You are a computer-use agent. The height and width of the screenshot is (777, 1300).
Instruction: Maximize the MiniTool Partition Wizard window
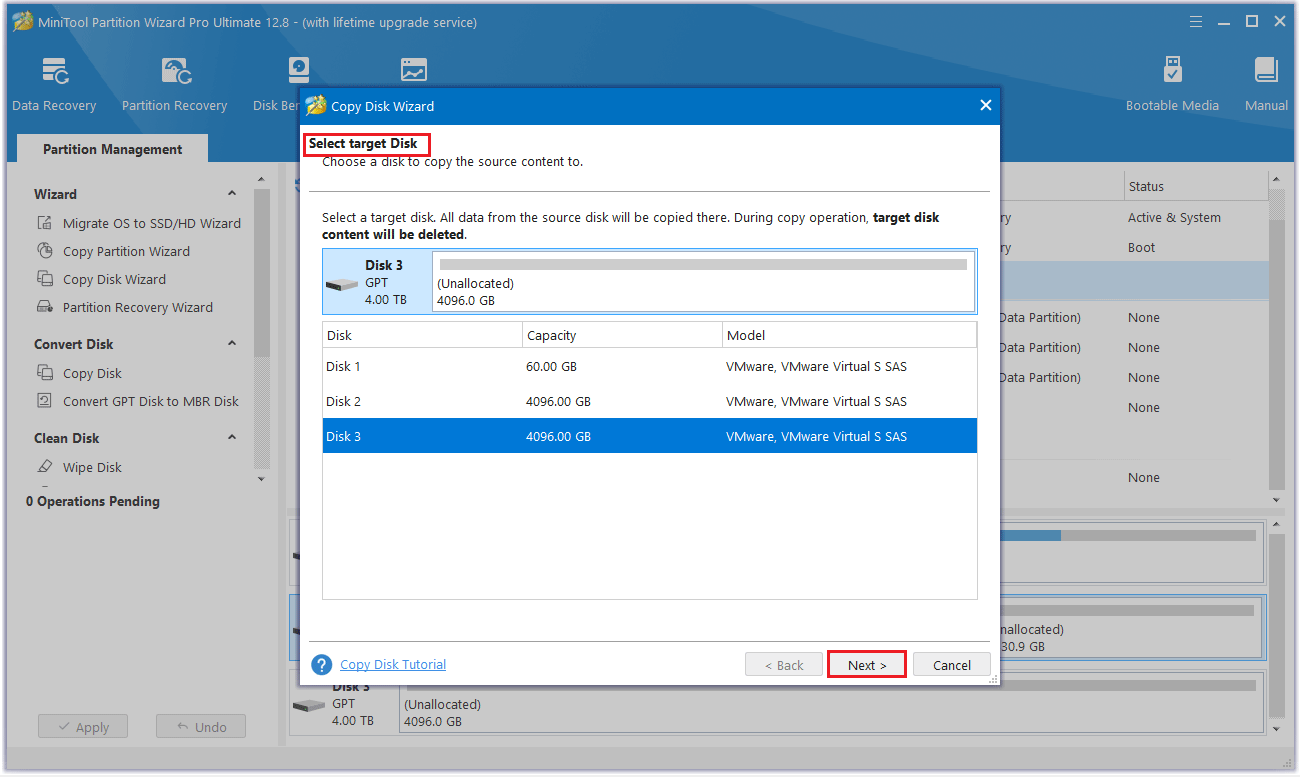1251,21
